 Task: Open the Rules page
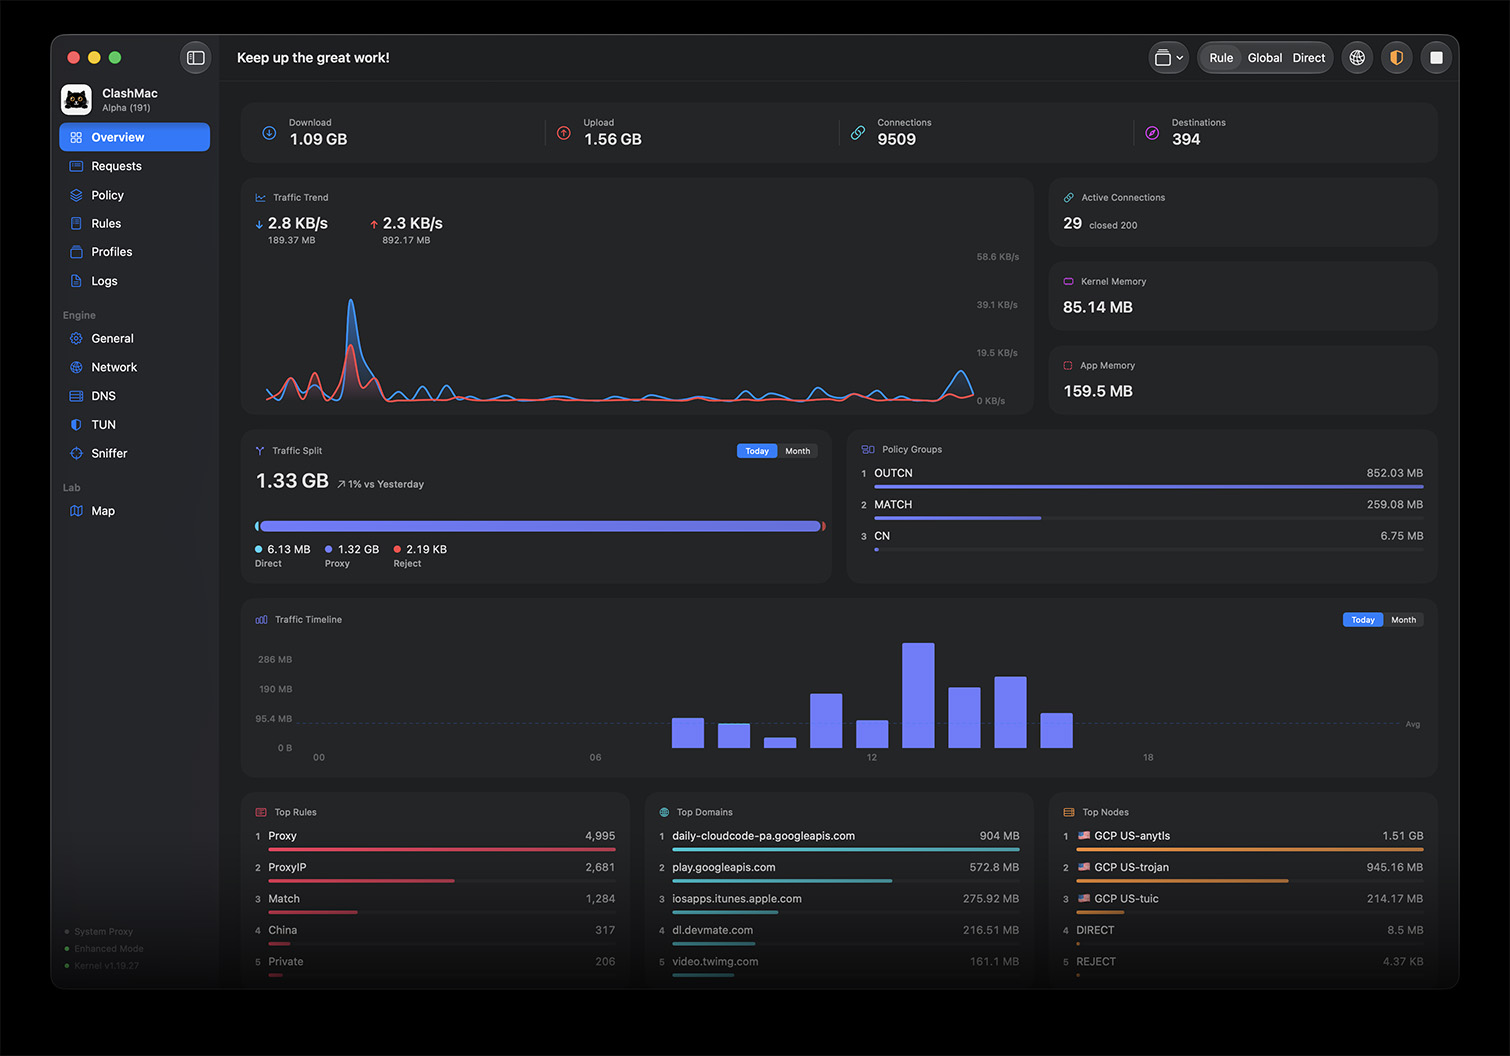point(134,224)
